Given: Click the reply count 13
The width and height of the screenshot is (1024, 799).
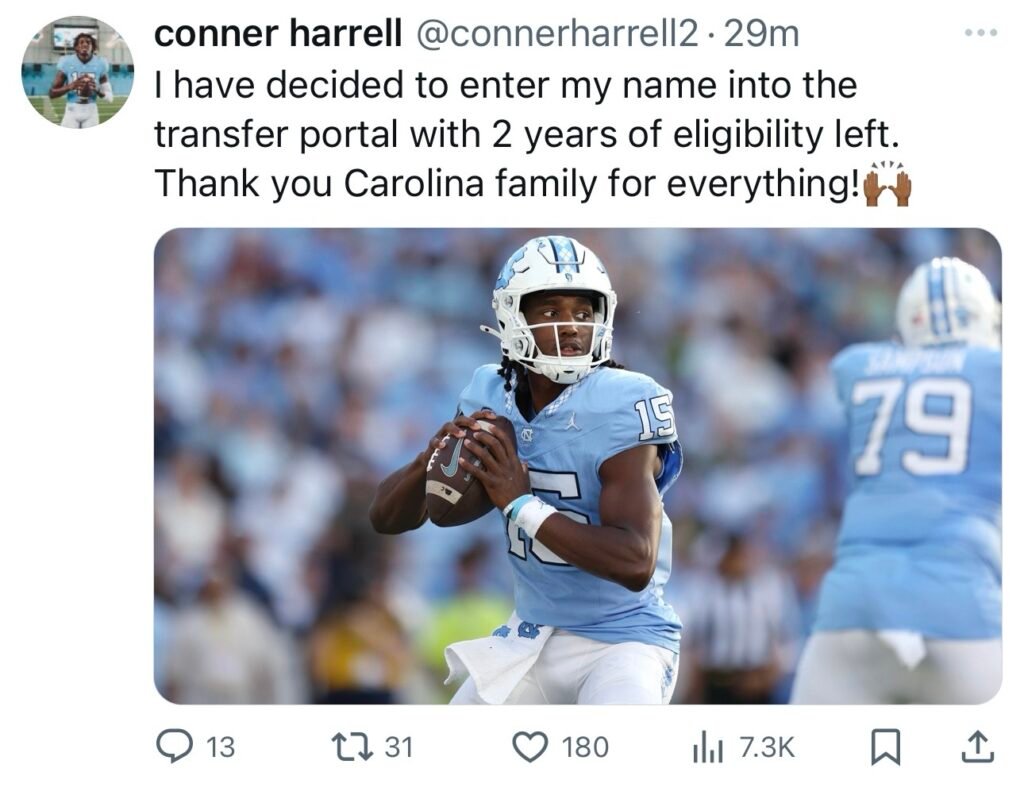Looking at the screenshot, I should point(220,747).
